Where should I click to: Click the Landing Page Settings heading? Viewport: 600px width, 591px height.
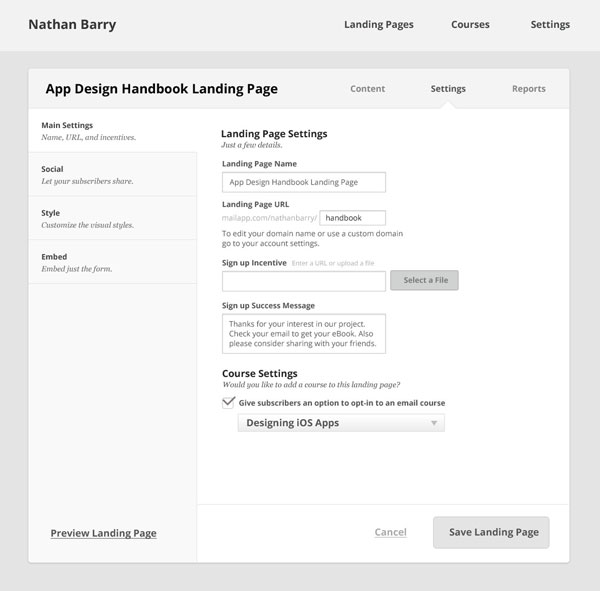274,134
